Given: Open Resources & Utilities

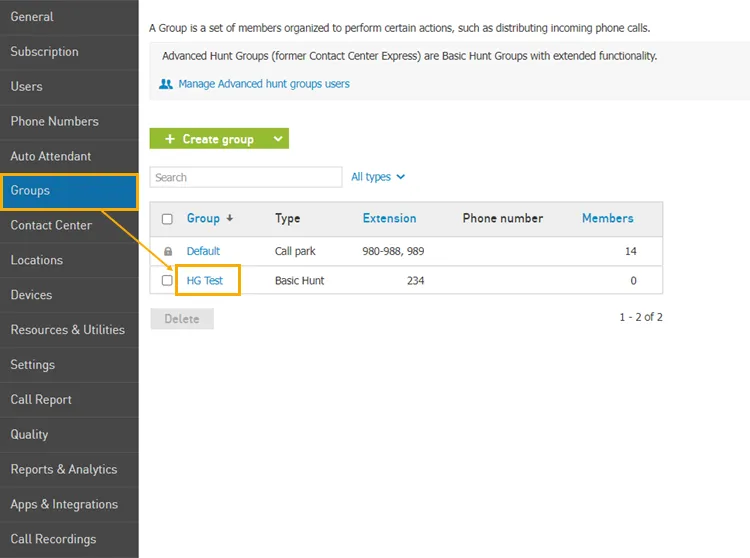Looking at the screenshot, I should [x=69, y=330].
